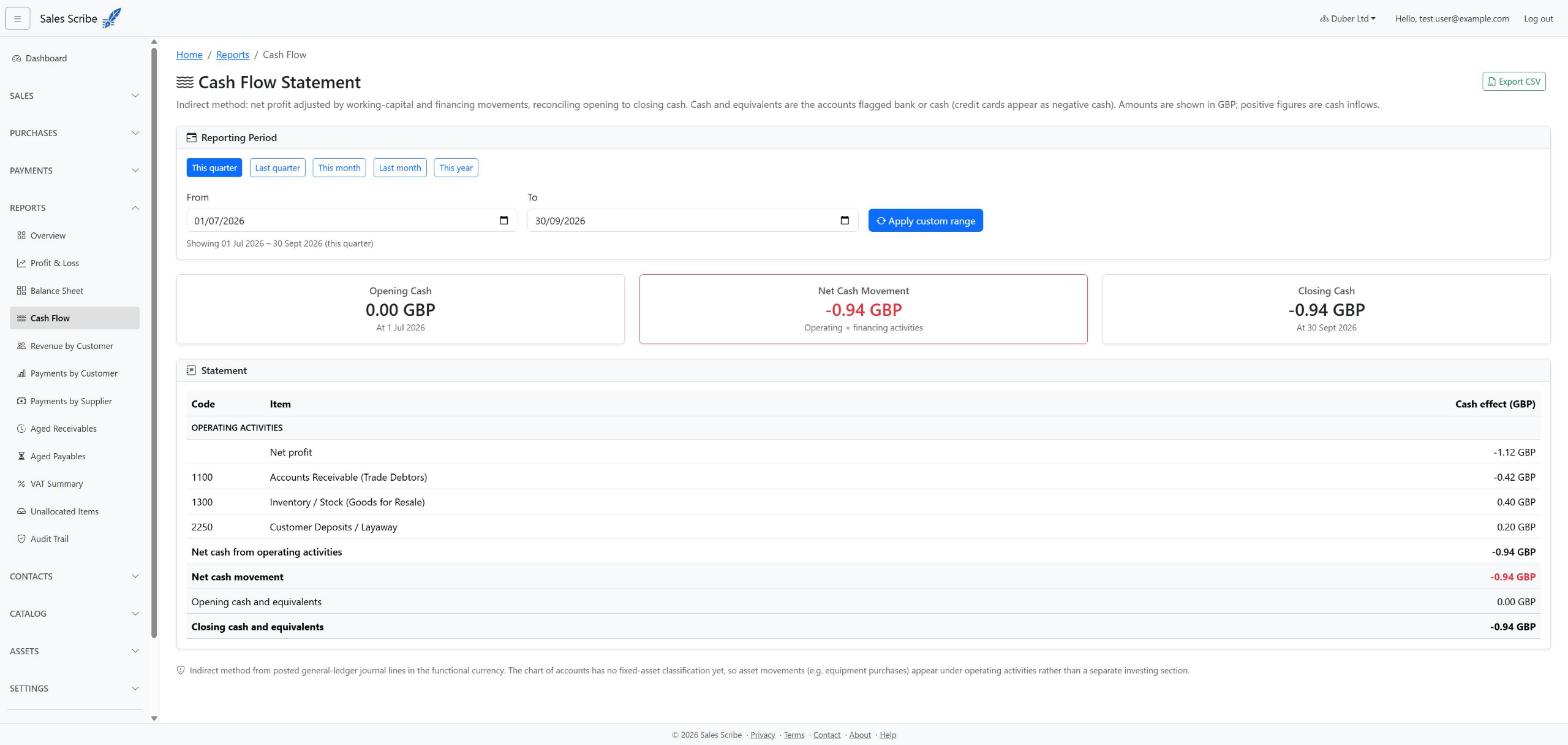Viewport: 1568px width, 745px height.
Task: Click Apply custom range button
Action: (x=926, y=221)
